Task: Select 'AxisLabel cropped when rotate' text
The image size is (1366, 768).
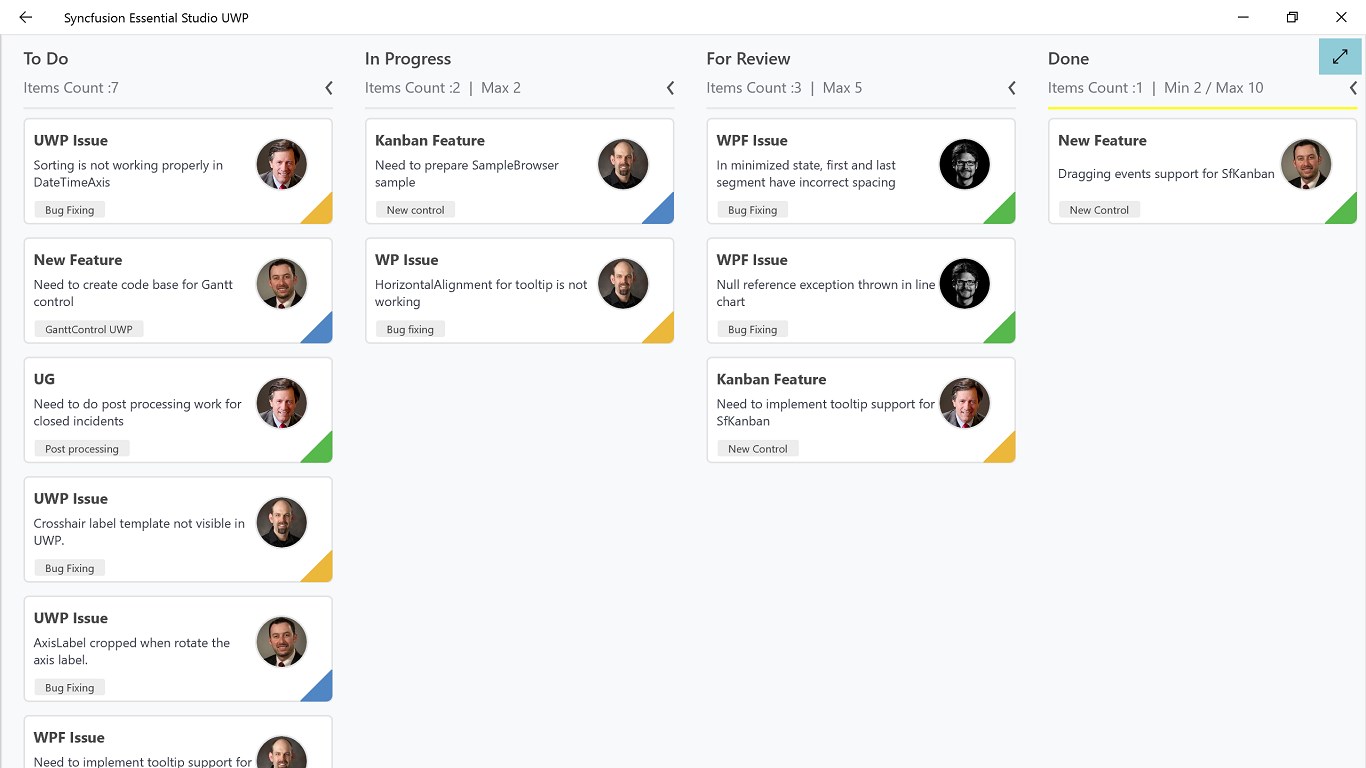Action: tap(132, 651)
